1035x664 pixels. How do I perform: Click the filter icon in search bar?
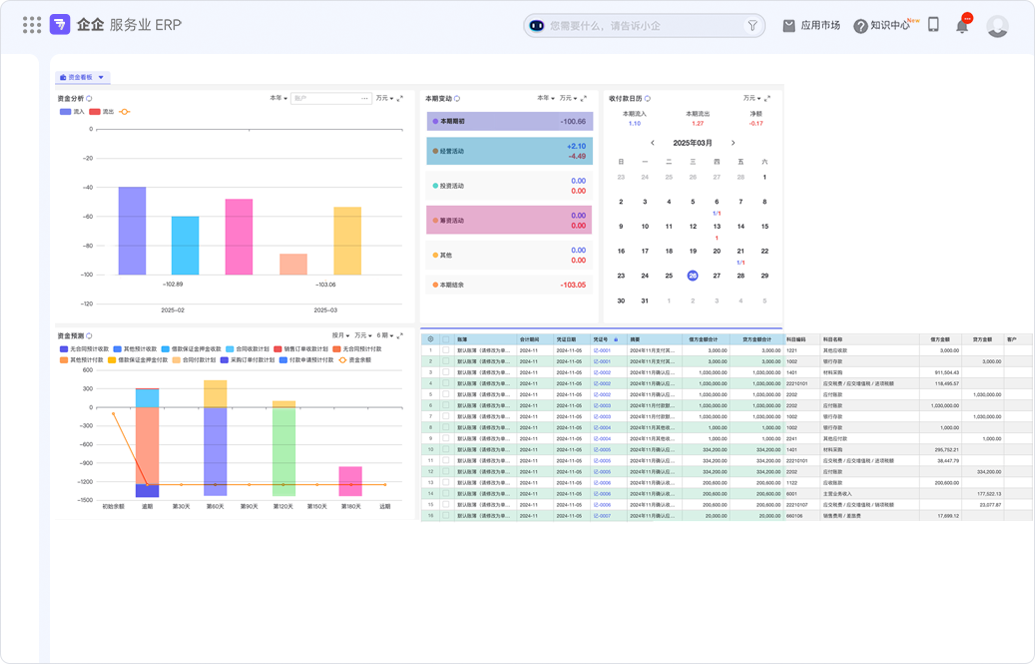pos(753,26)
